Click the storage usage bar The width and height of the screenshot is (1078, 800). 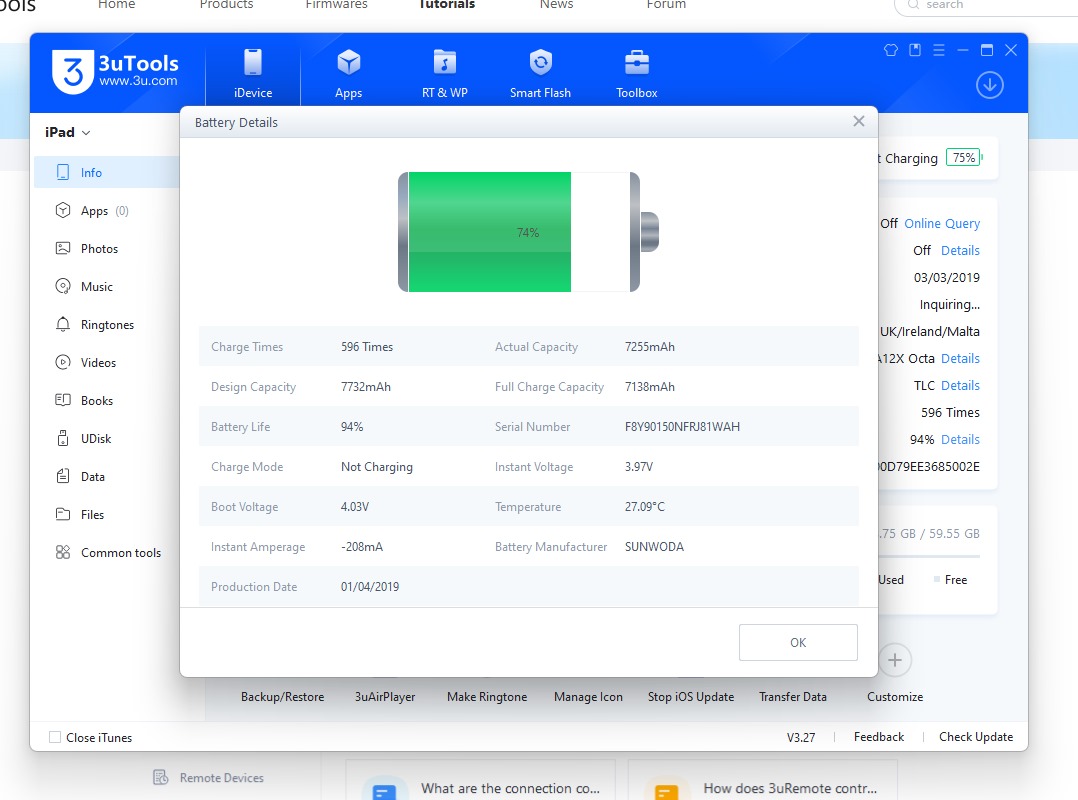[930, 556]
